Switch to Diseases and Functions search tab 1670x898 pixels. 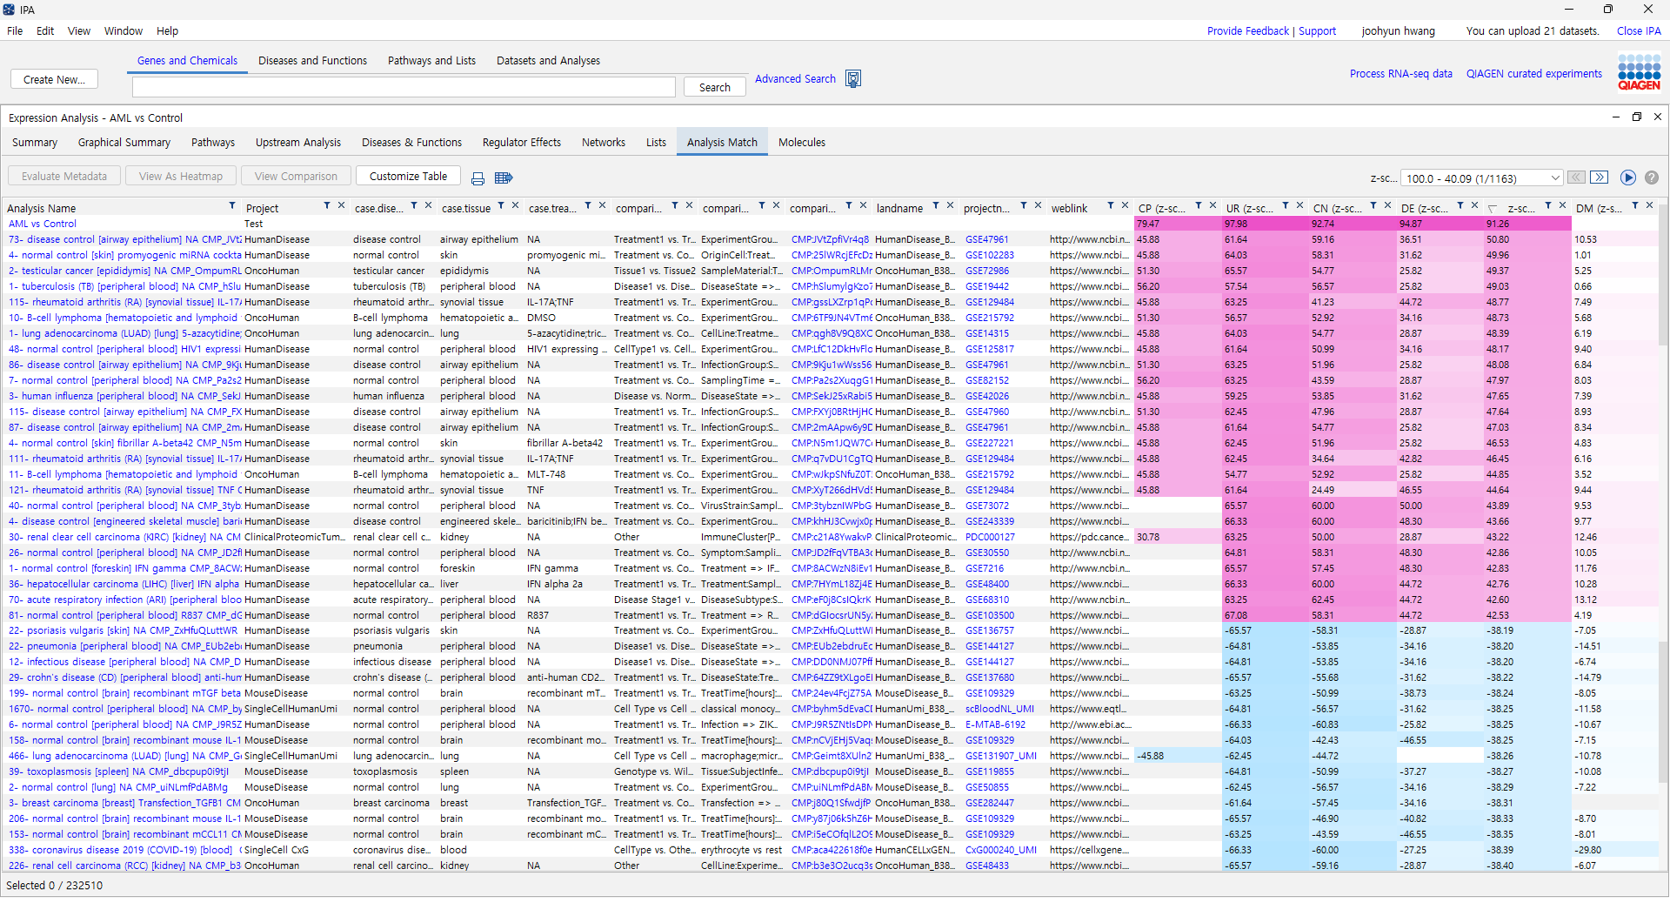(312, 61)
